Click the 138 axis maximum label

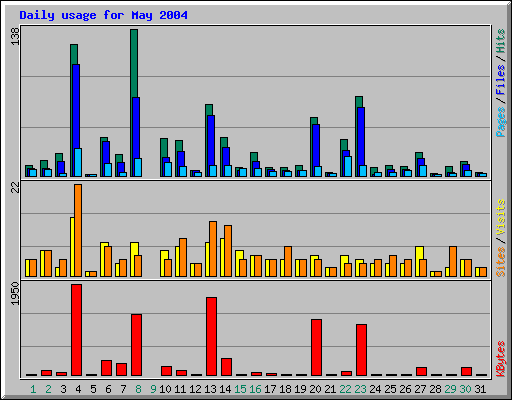tap(15, 37)
